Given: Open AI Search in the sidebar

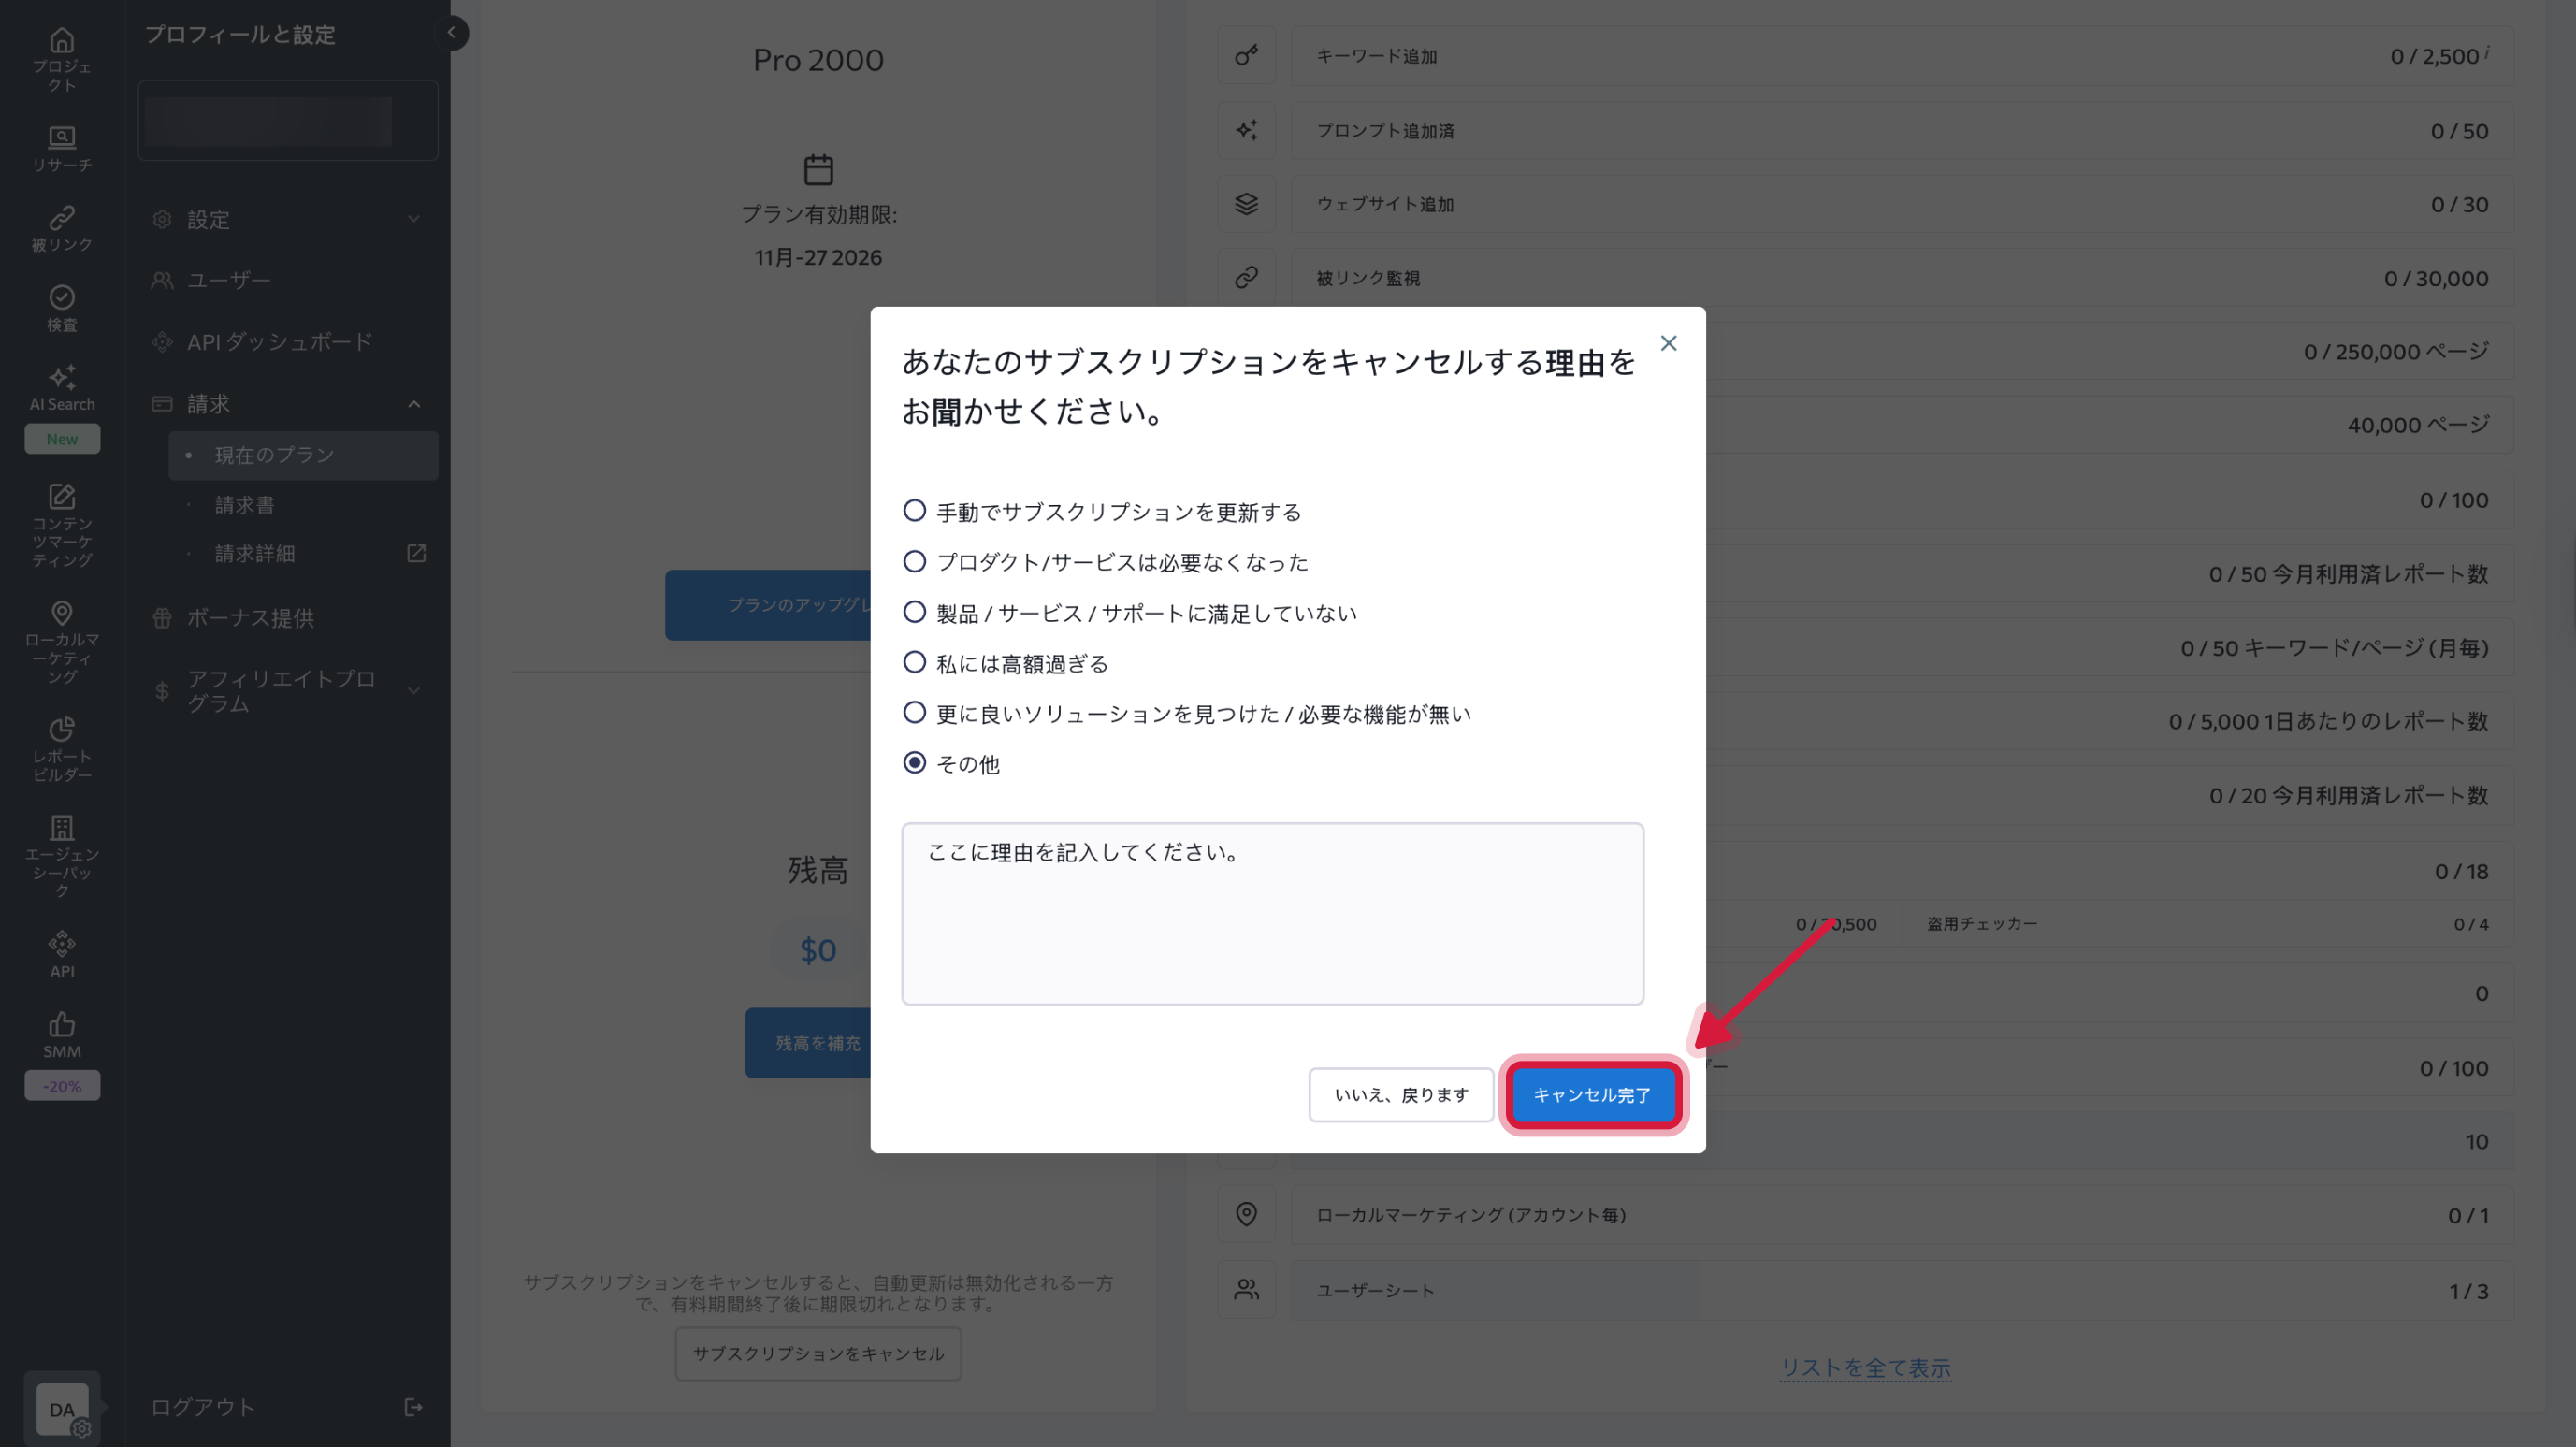Looking at the screenshot, I should pyautogui.click(x=62, y=379).
